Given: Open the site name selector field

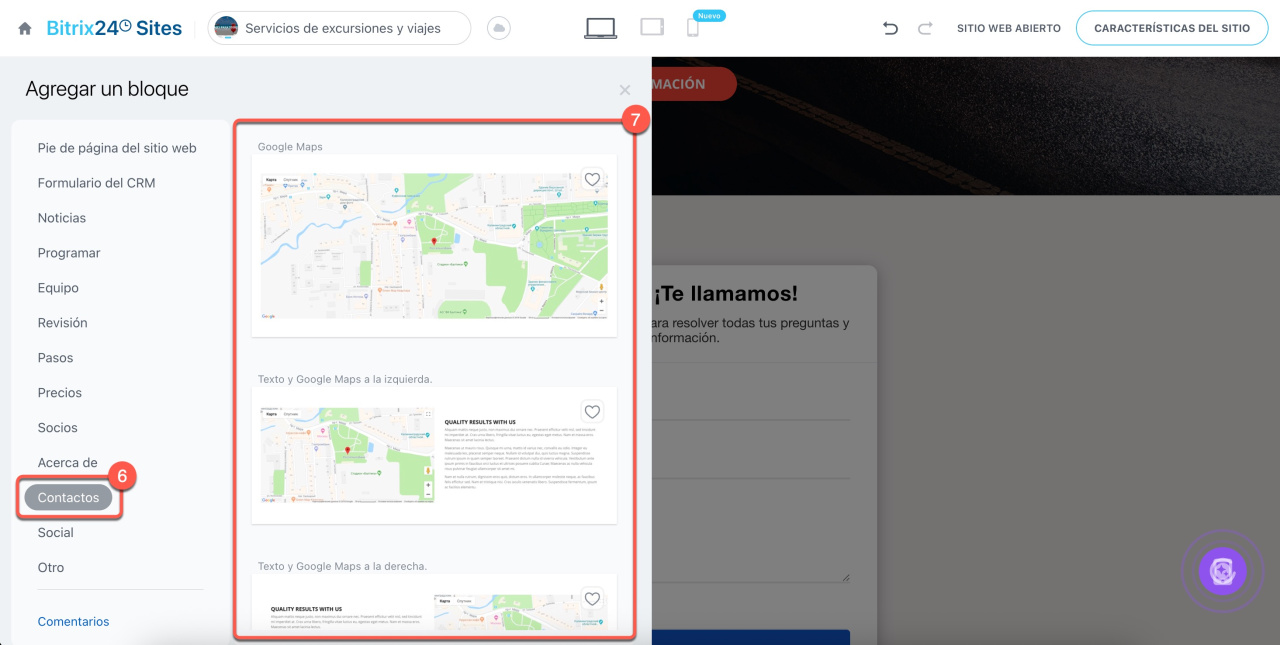Looking at the screenshot, I should (x=339, y=29).
